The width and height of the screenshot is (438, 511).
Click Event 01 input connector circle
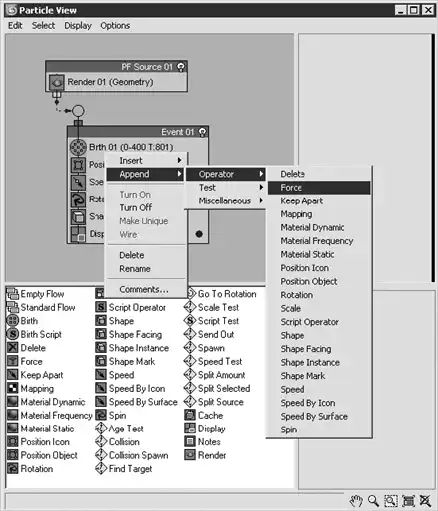tap(78, 111)
